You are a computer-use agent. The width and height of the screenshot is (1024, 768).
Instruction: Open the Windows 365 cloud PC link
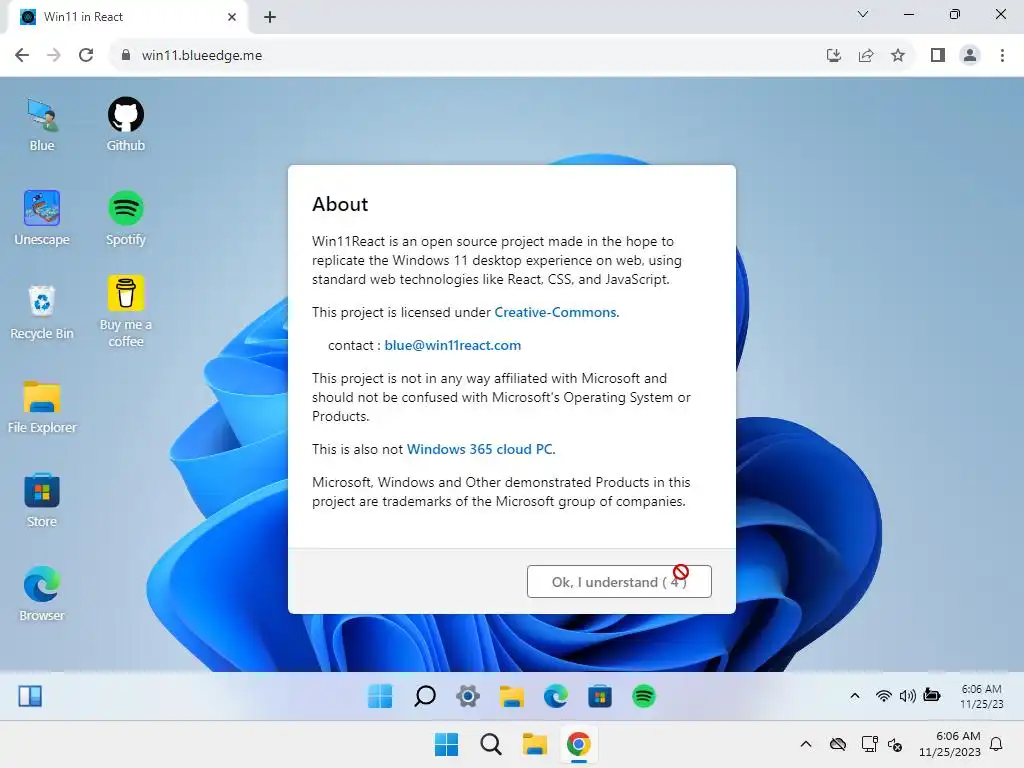[x=480, y=449]
